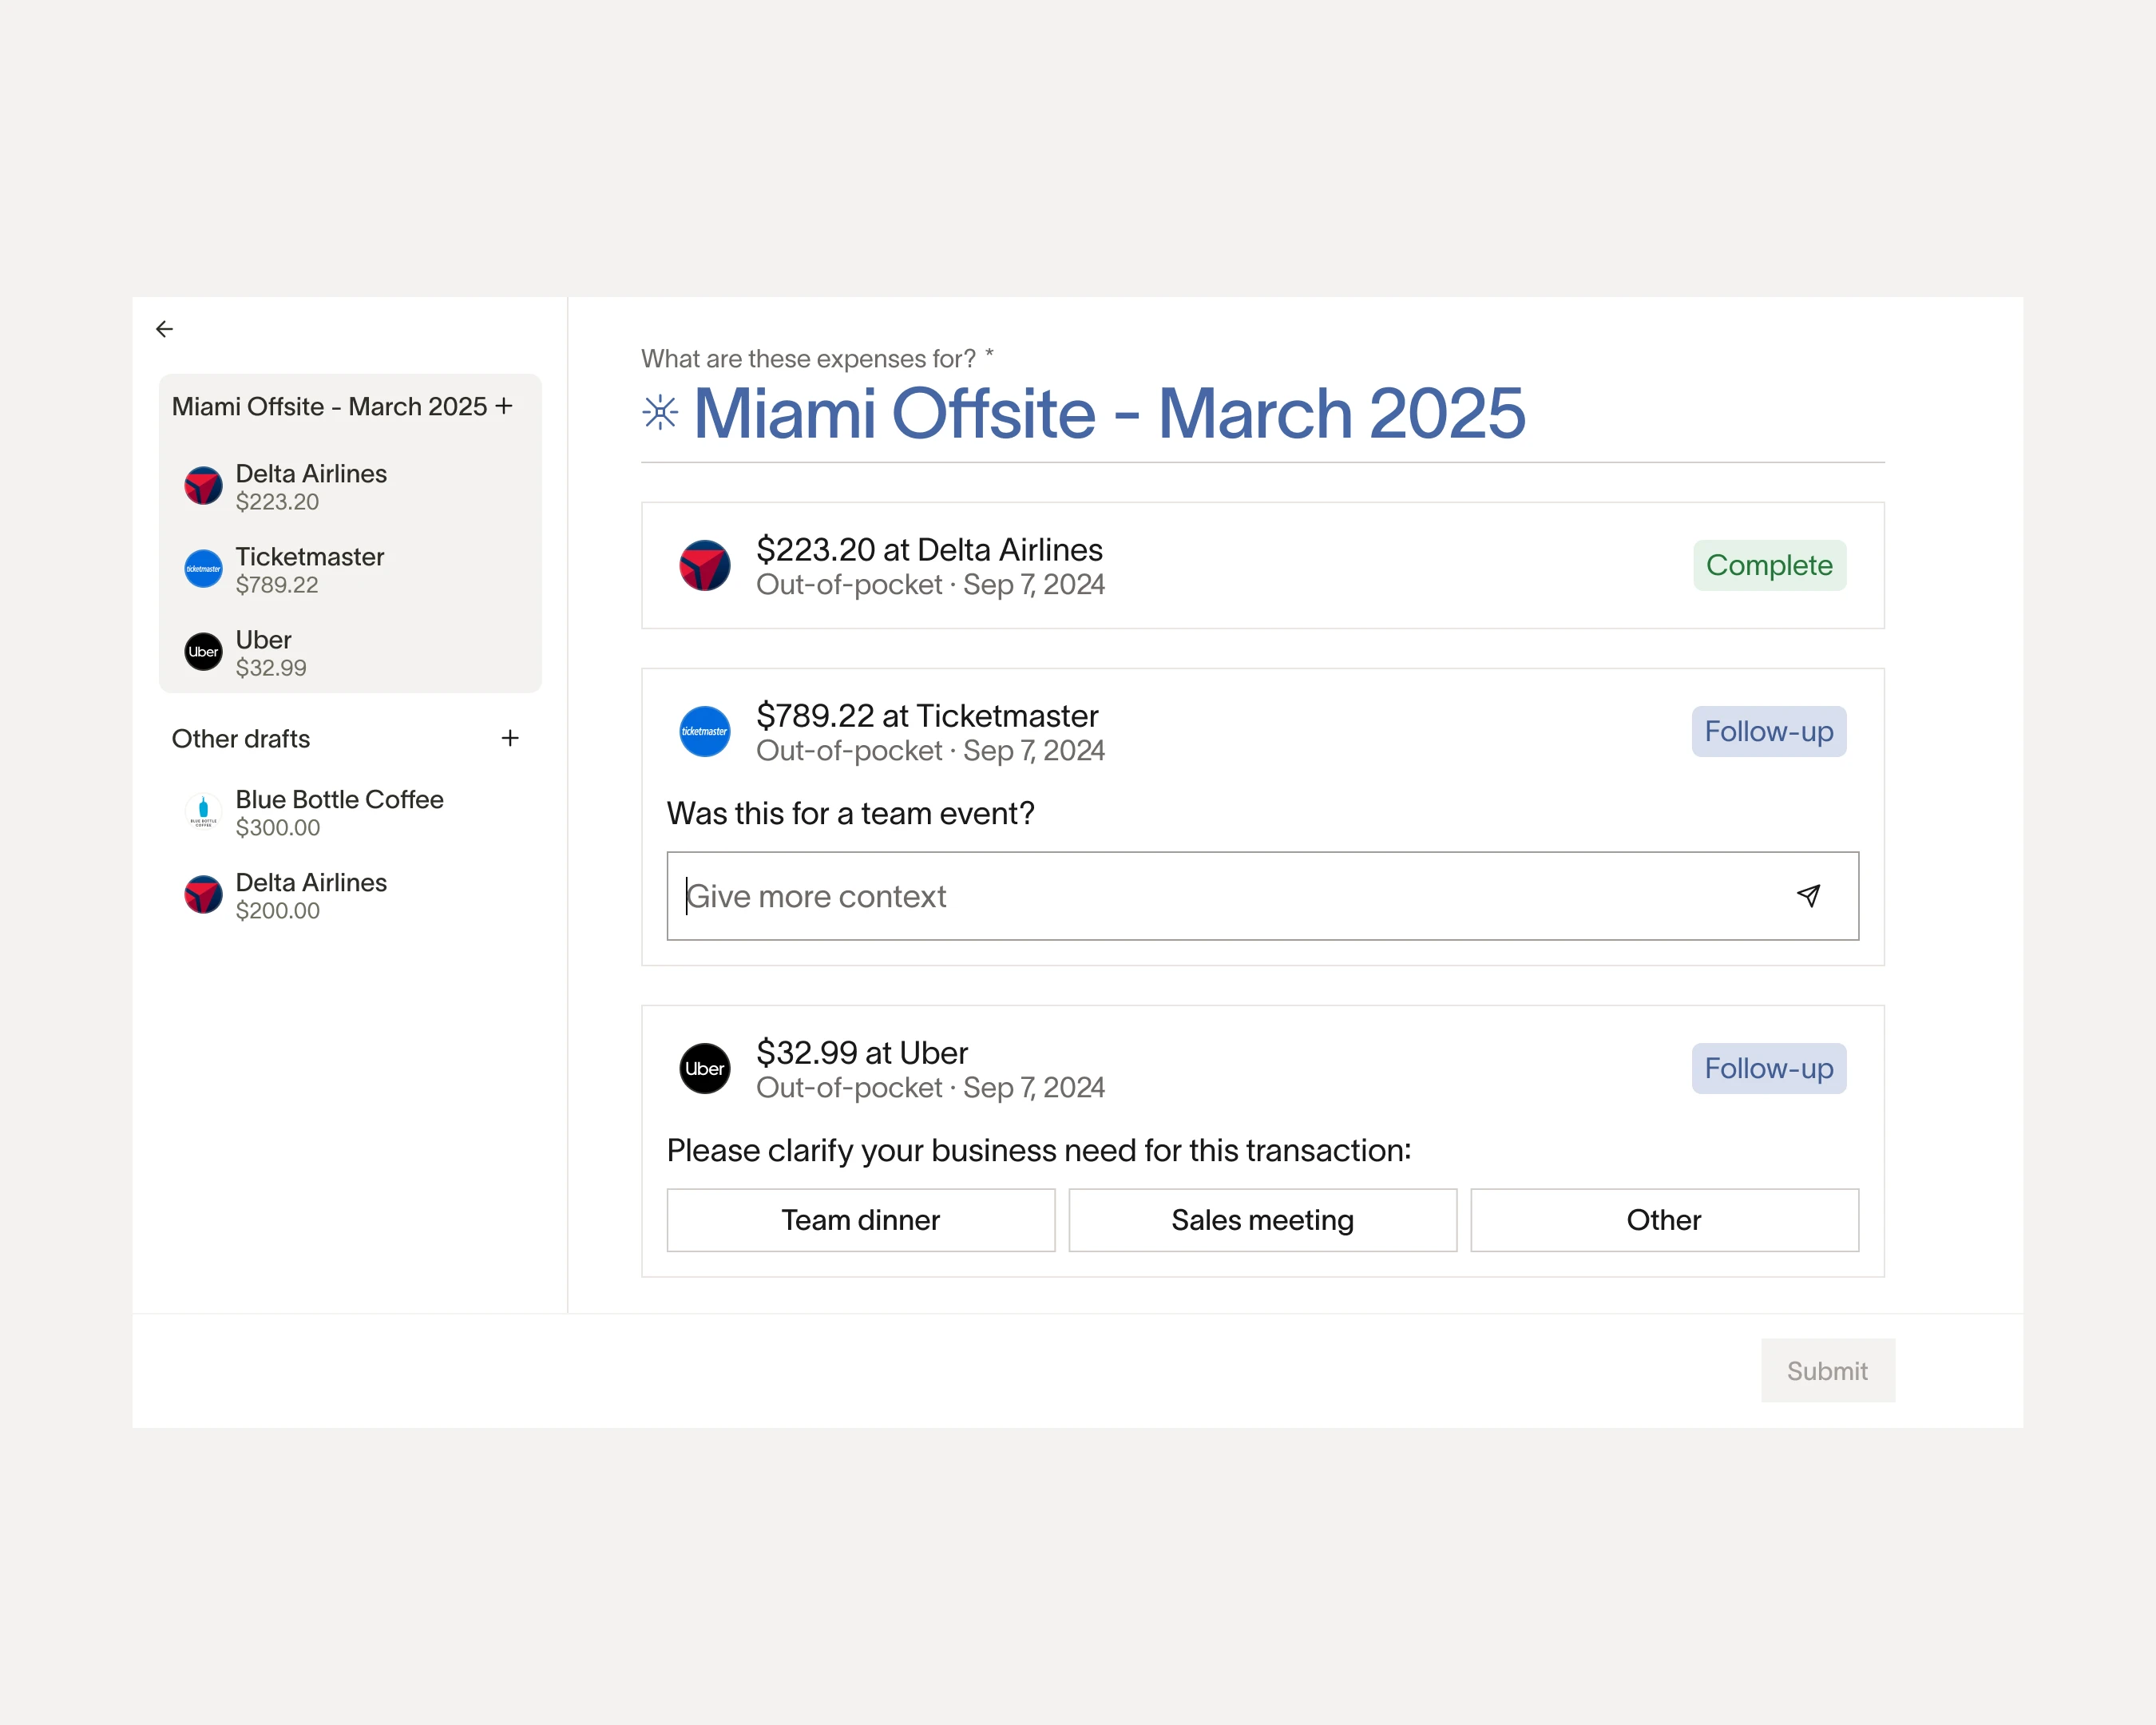Select the Delta Airlines logo in the sidebar
Image resolution: width=2156 pixels, height=1725 pixels.
[203, 486]
